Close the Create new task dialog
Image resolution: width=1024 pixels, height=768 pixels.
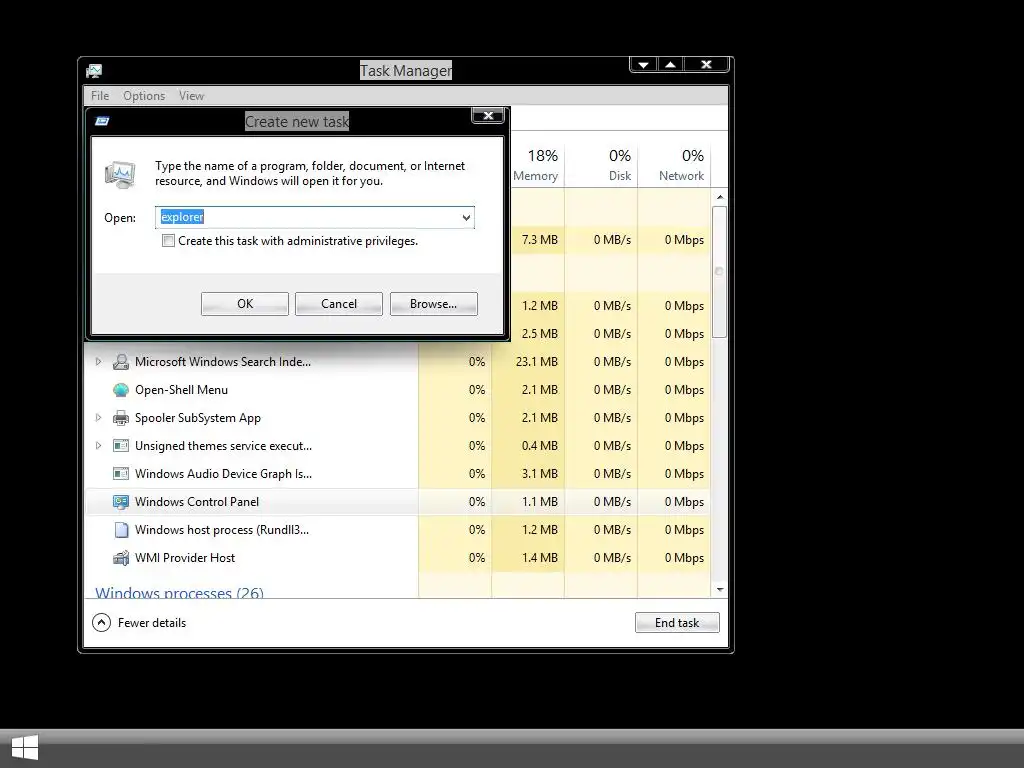[x=488, y=116]
